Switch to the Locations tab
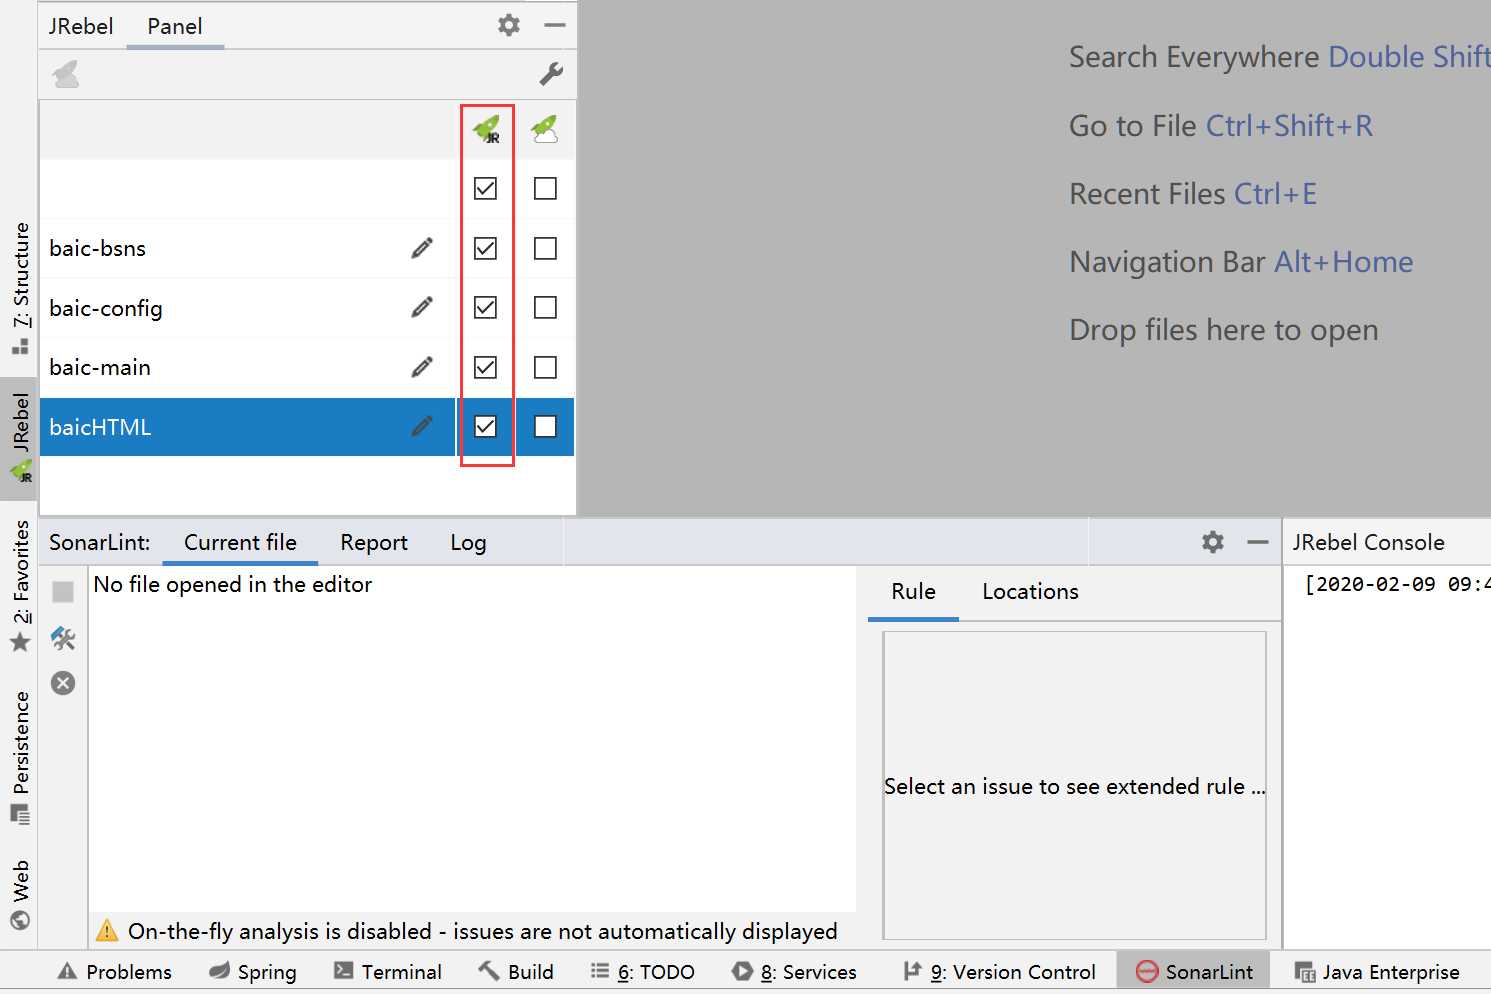1491x994 pixels. tap(1030, 591)
